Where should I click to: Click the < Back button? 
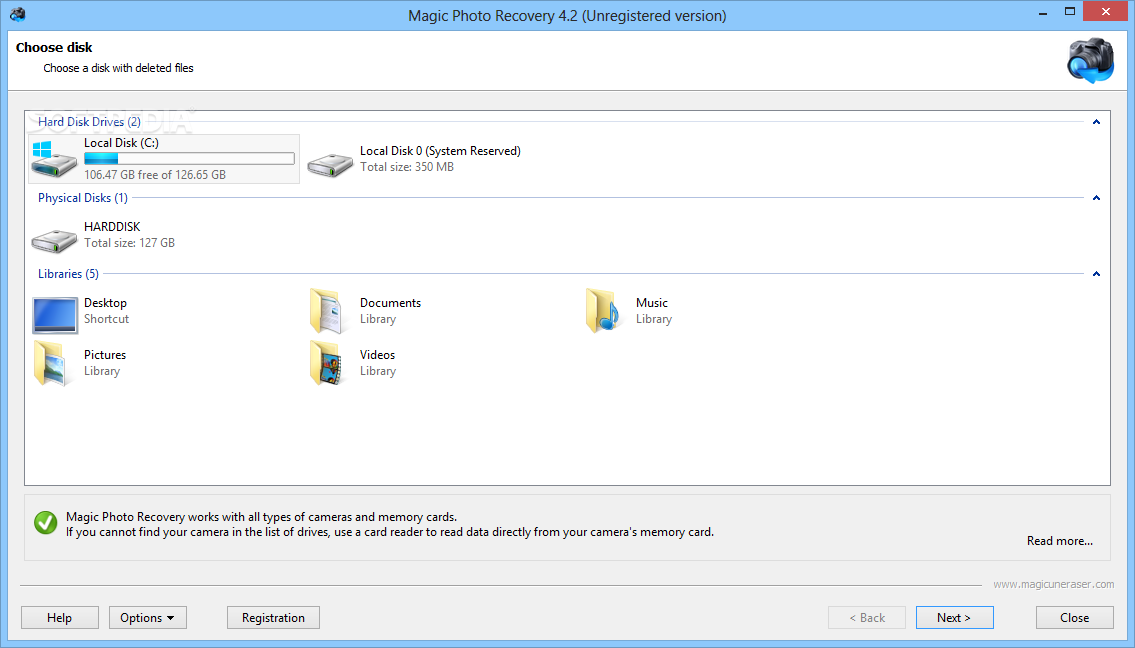pos(866,618)
